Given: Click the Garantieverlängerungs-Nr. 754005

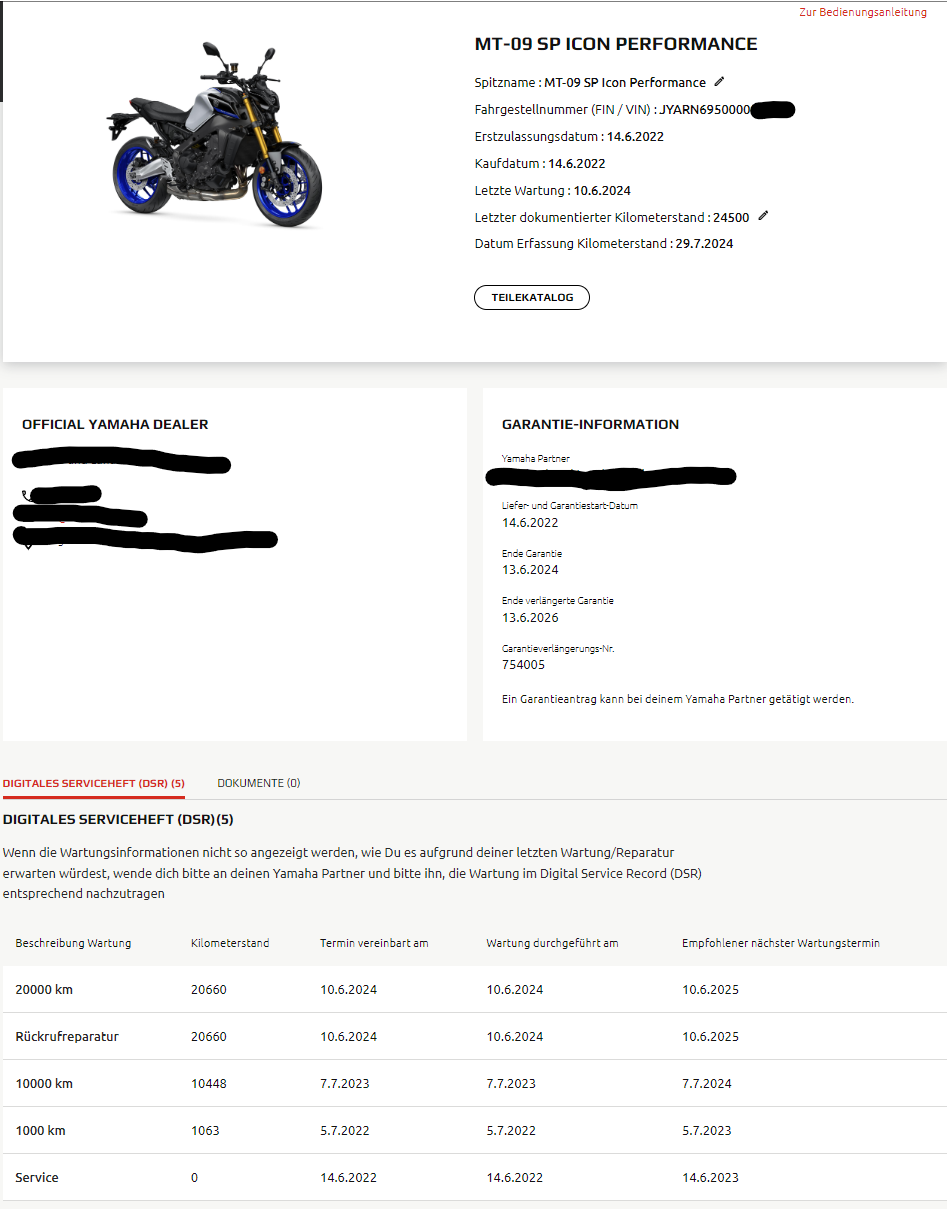Looking at the screenshot, I should tap(523, 665).
